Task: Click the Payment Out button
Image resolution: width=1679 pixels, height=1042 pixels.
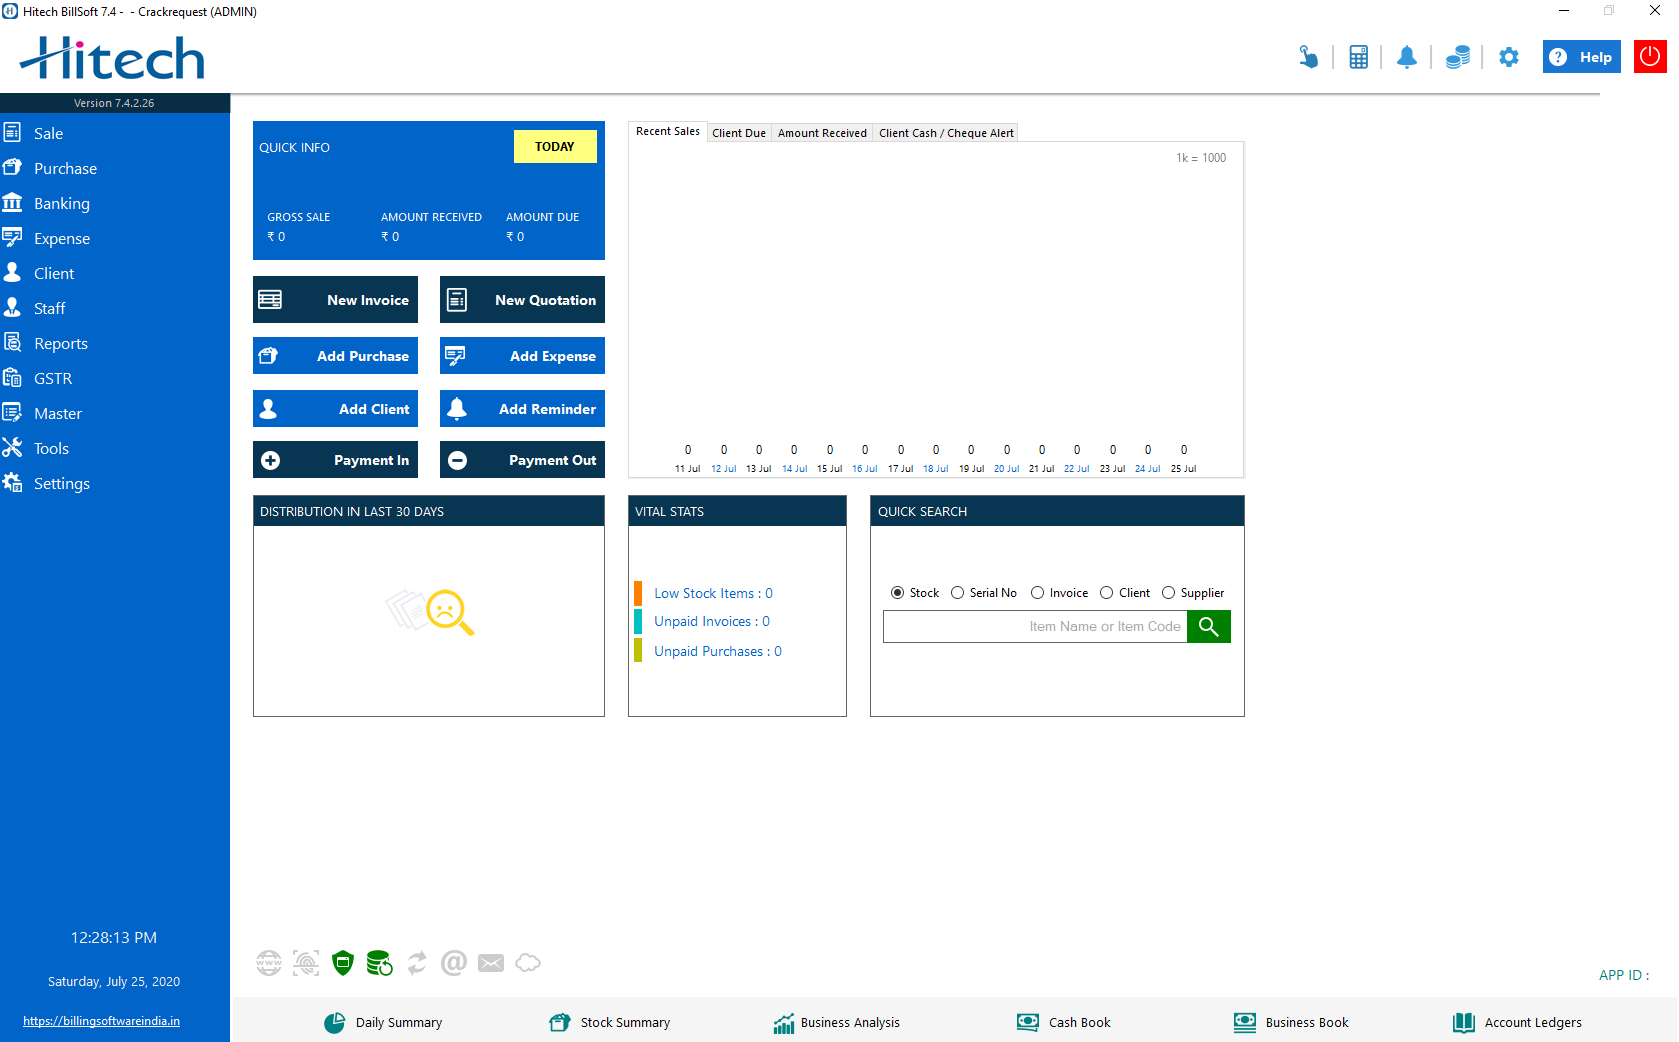Action: coord(522,460)
